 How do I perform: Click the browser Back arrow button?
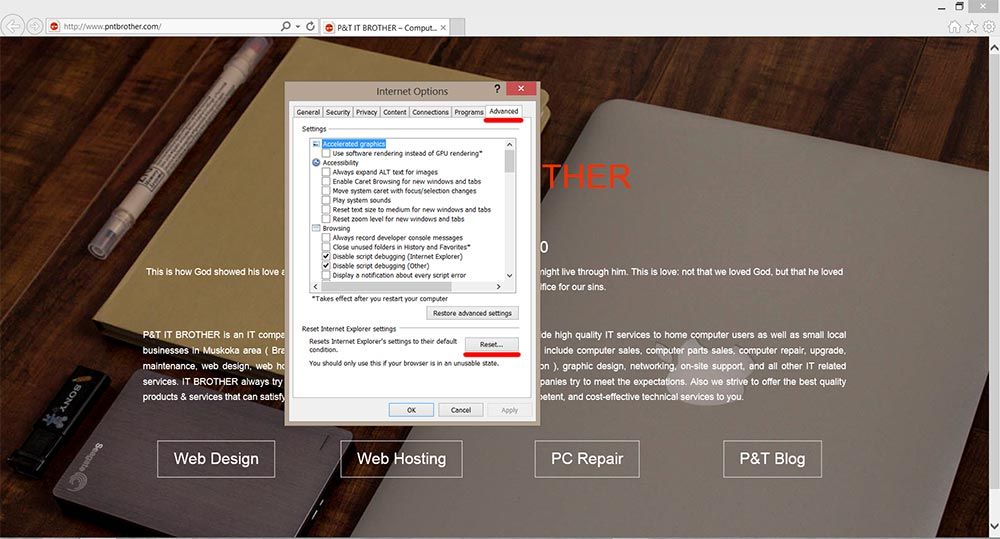click(12, 26)
